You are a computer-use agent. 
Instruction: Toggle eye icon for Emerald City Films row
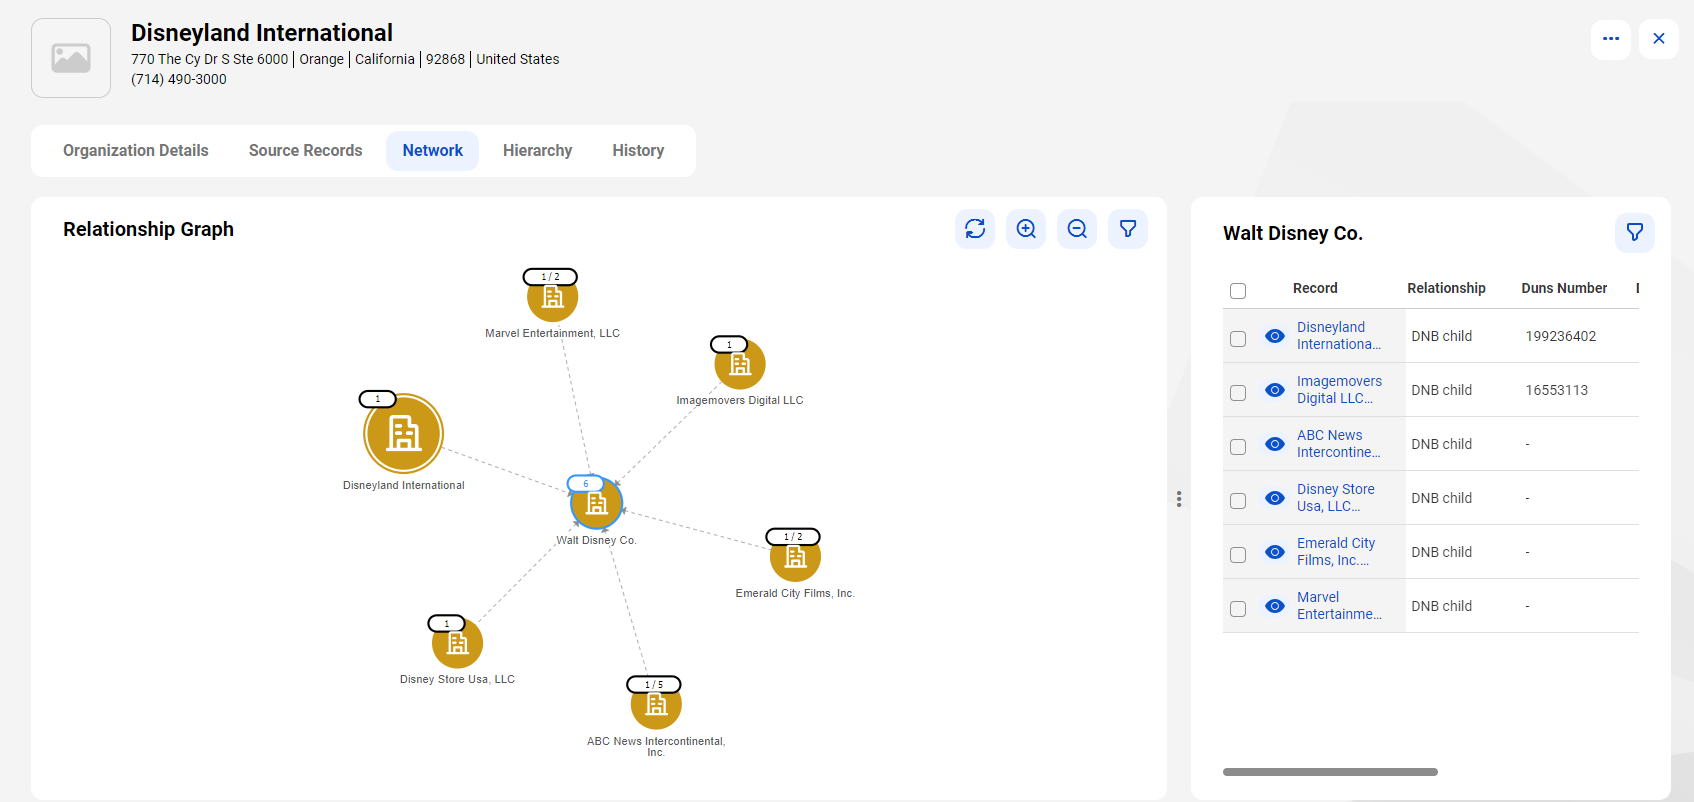point(1275,552)
